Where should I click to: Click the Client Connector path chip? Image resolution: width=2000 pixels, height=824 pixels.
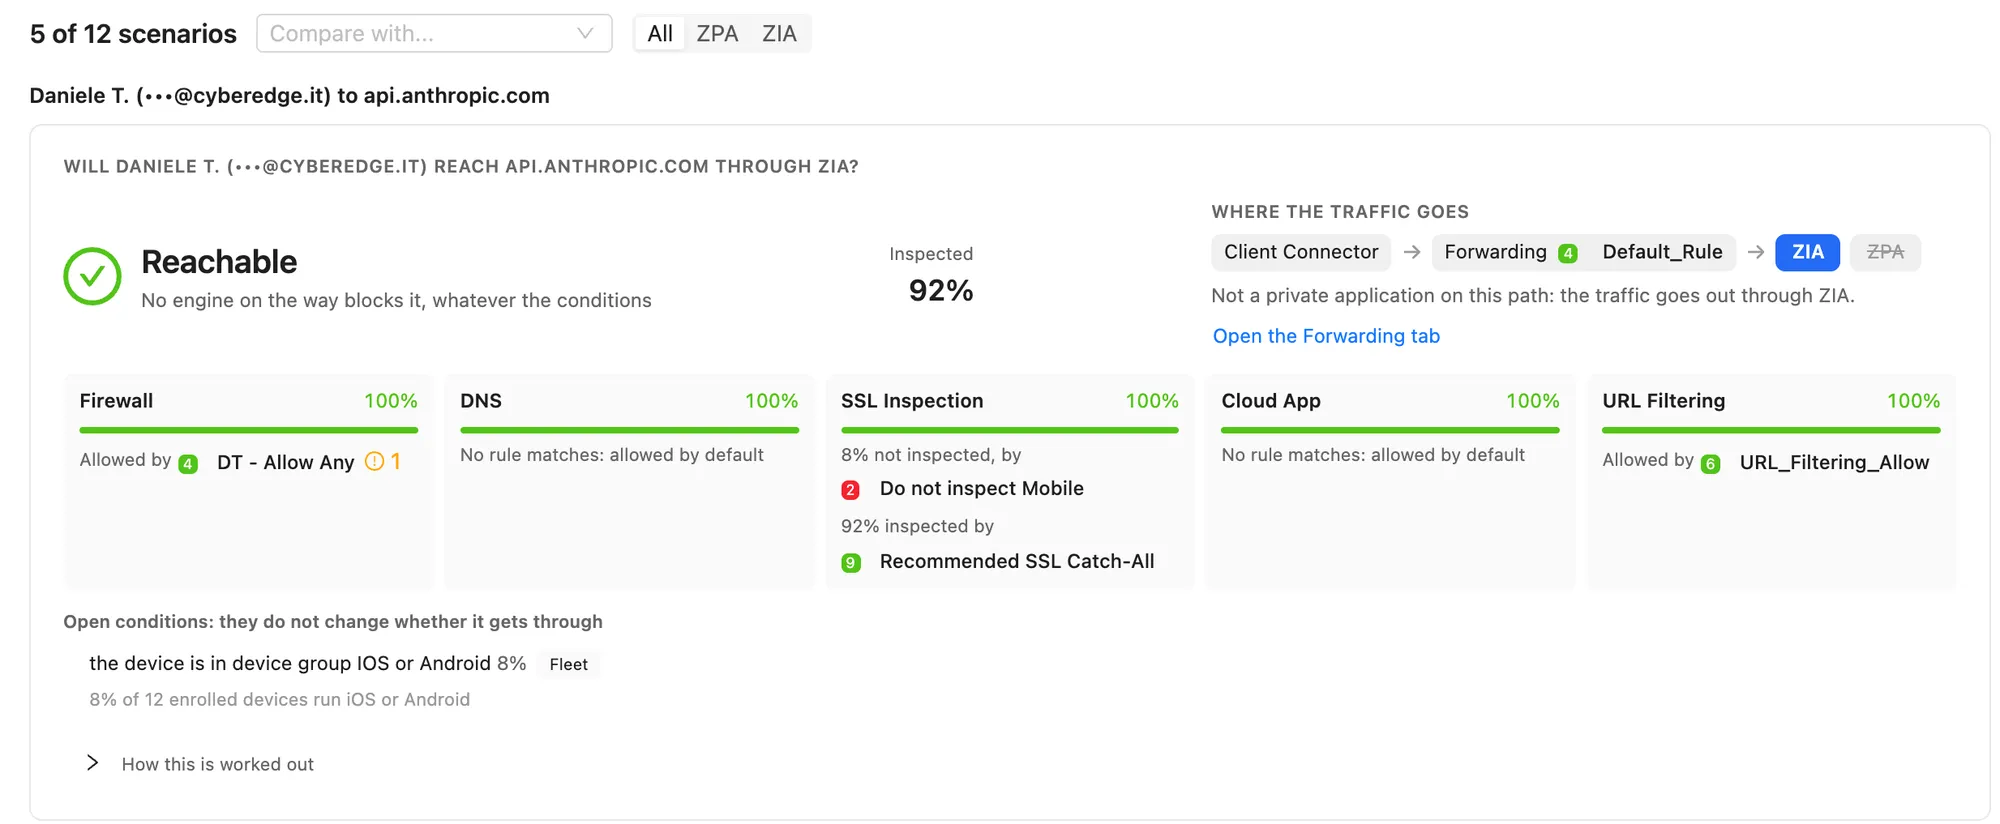pyautogui.click(x=1301, y=252)
